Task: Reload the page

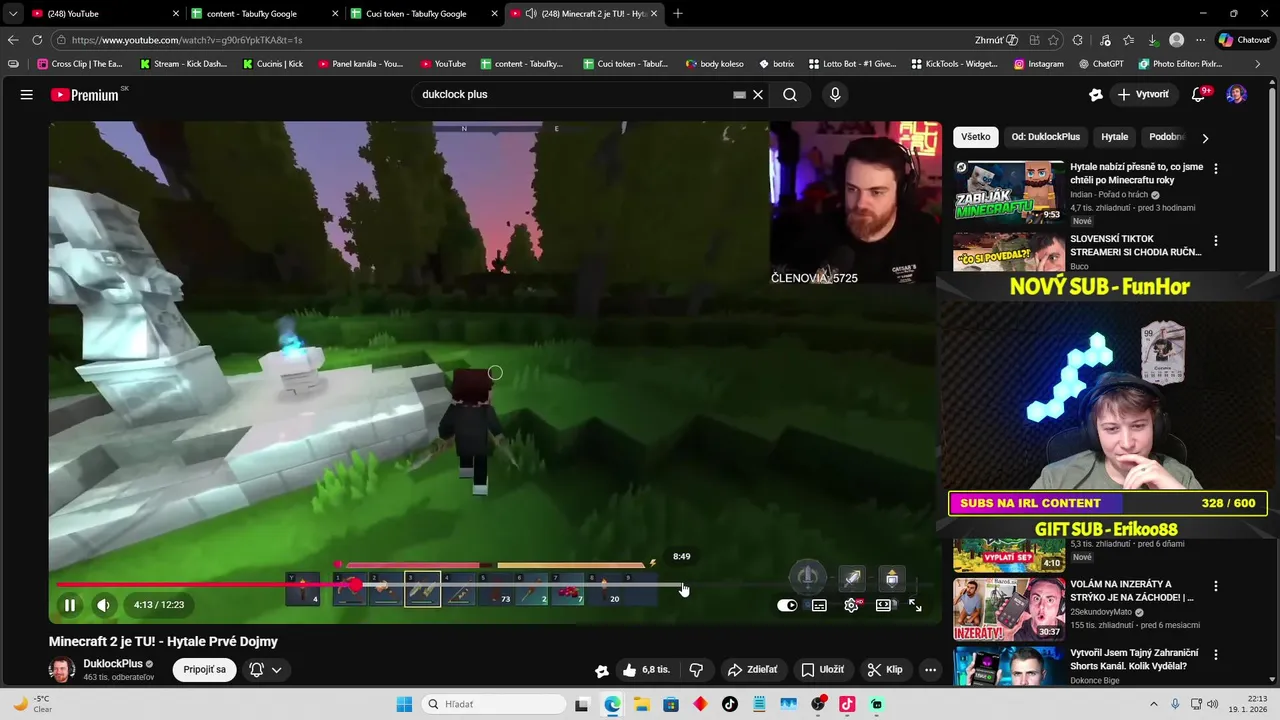Action: [37, 40]
